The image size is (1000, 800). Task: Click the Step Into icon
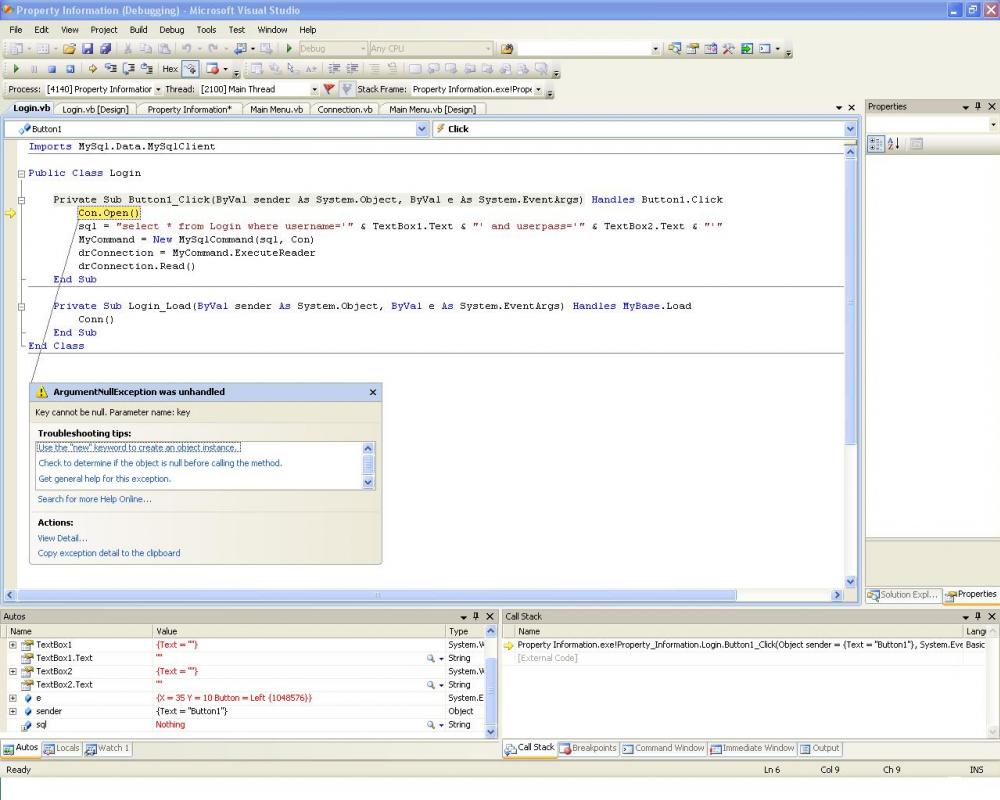point(110,69)
